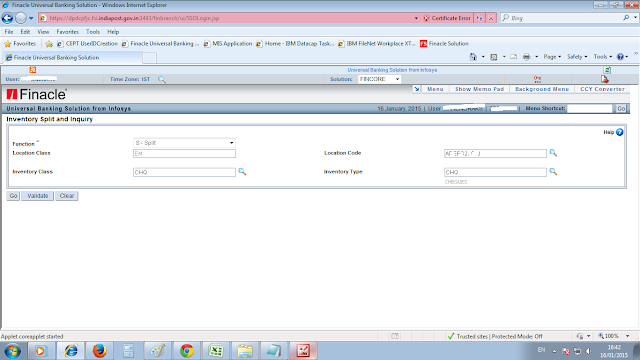Click the Go button below the form
This screenshot has width=640, height=360.
point(13,196)
